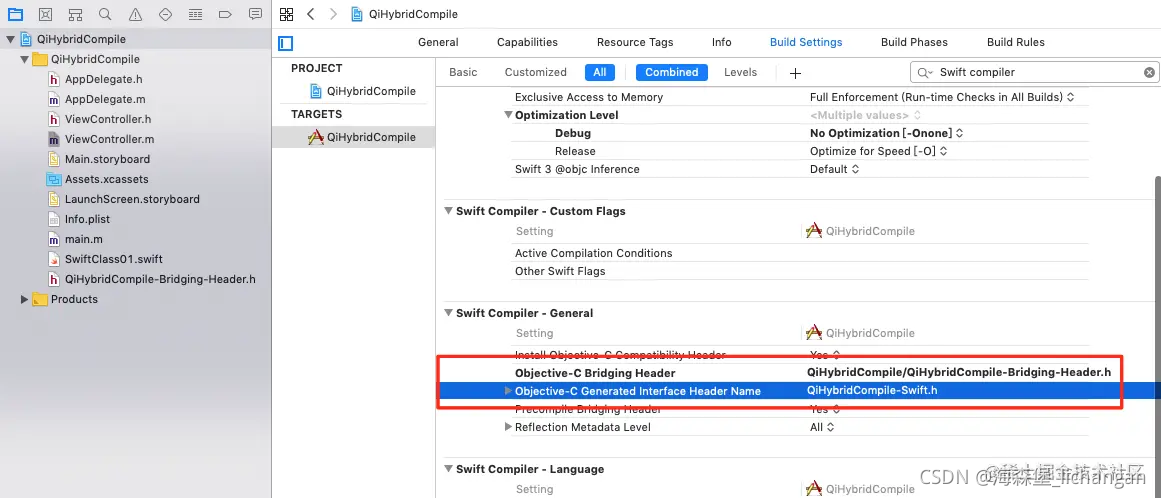Select main.m file

pos(84,239)
